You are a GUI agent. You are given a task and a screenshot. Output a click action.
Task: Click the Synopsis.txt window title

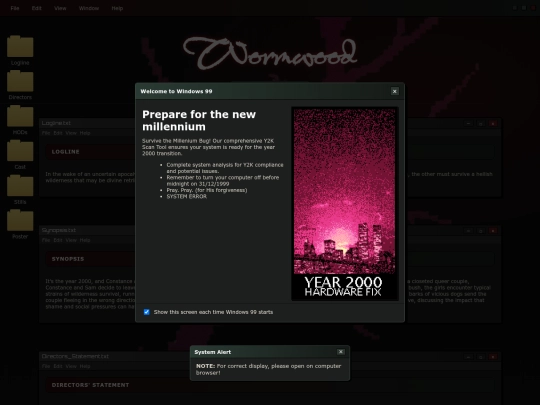[x=59, y=230]
